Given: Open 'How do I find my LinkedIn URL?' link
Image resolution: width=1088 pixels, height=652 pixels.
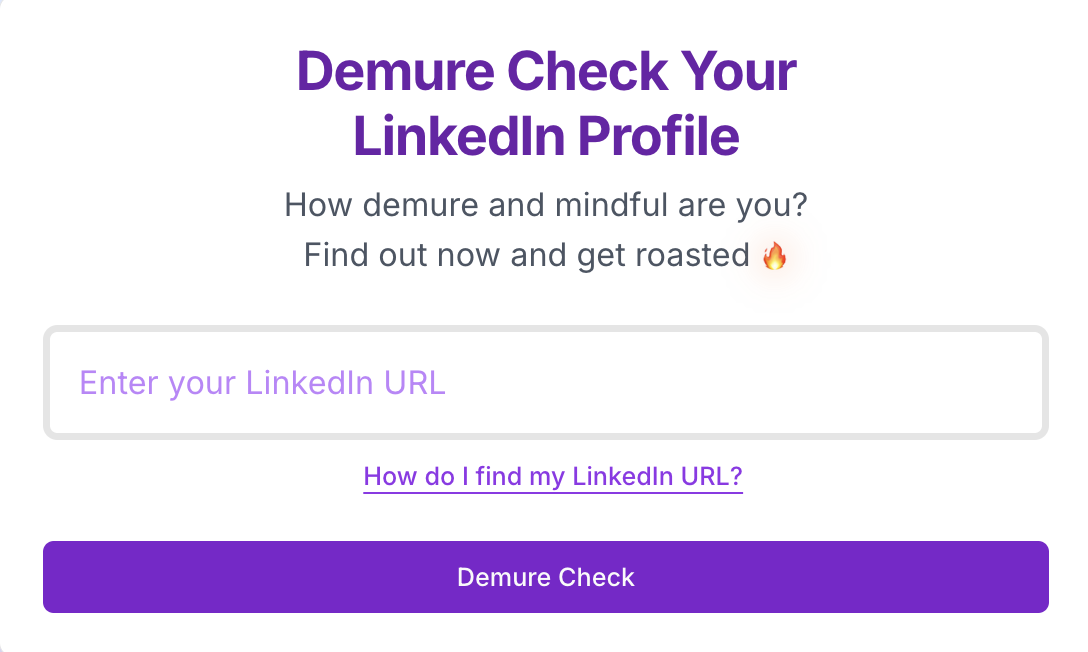Looking at the screenshot, I should pyautogui.click(x=553, y=476).
